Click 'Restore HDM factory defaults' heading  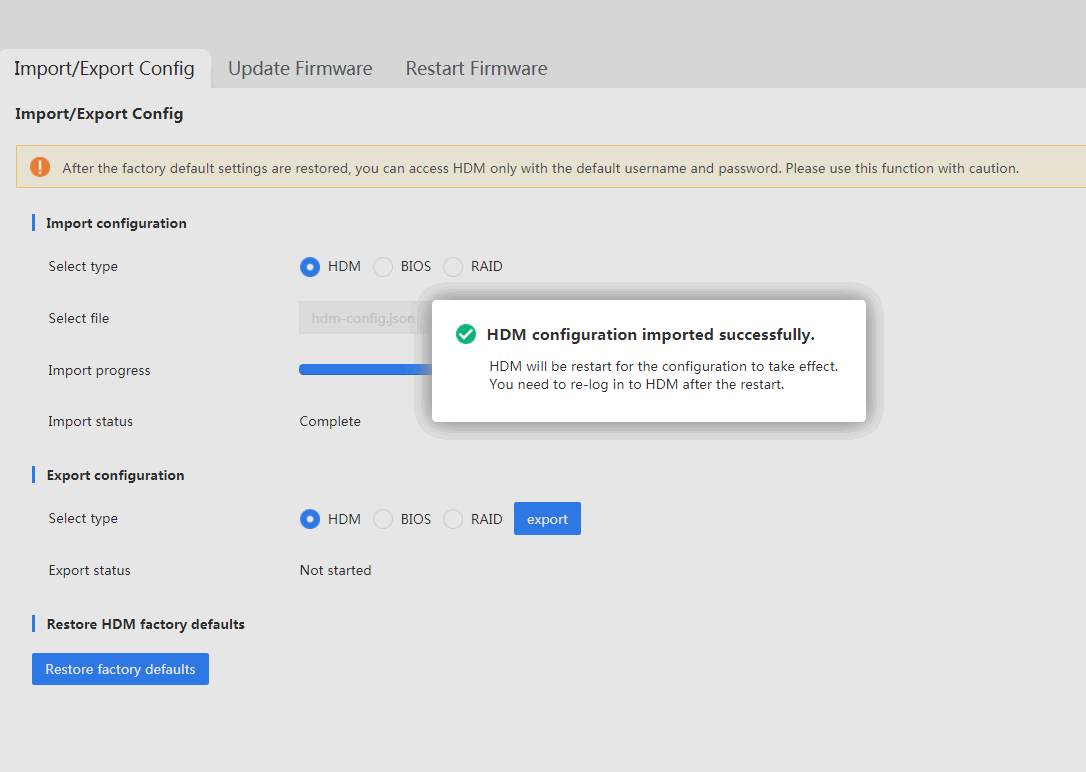tap(145, 624)
